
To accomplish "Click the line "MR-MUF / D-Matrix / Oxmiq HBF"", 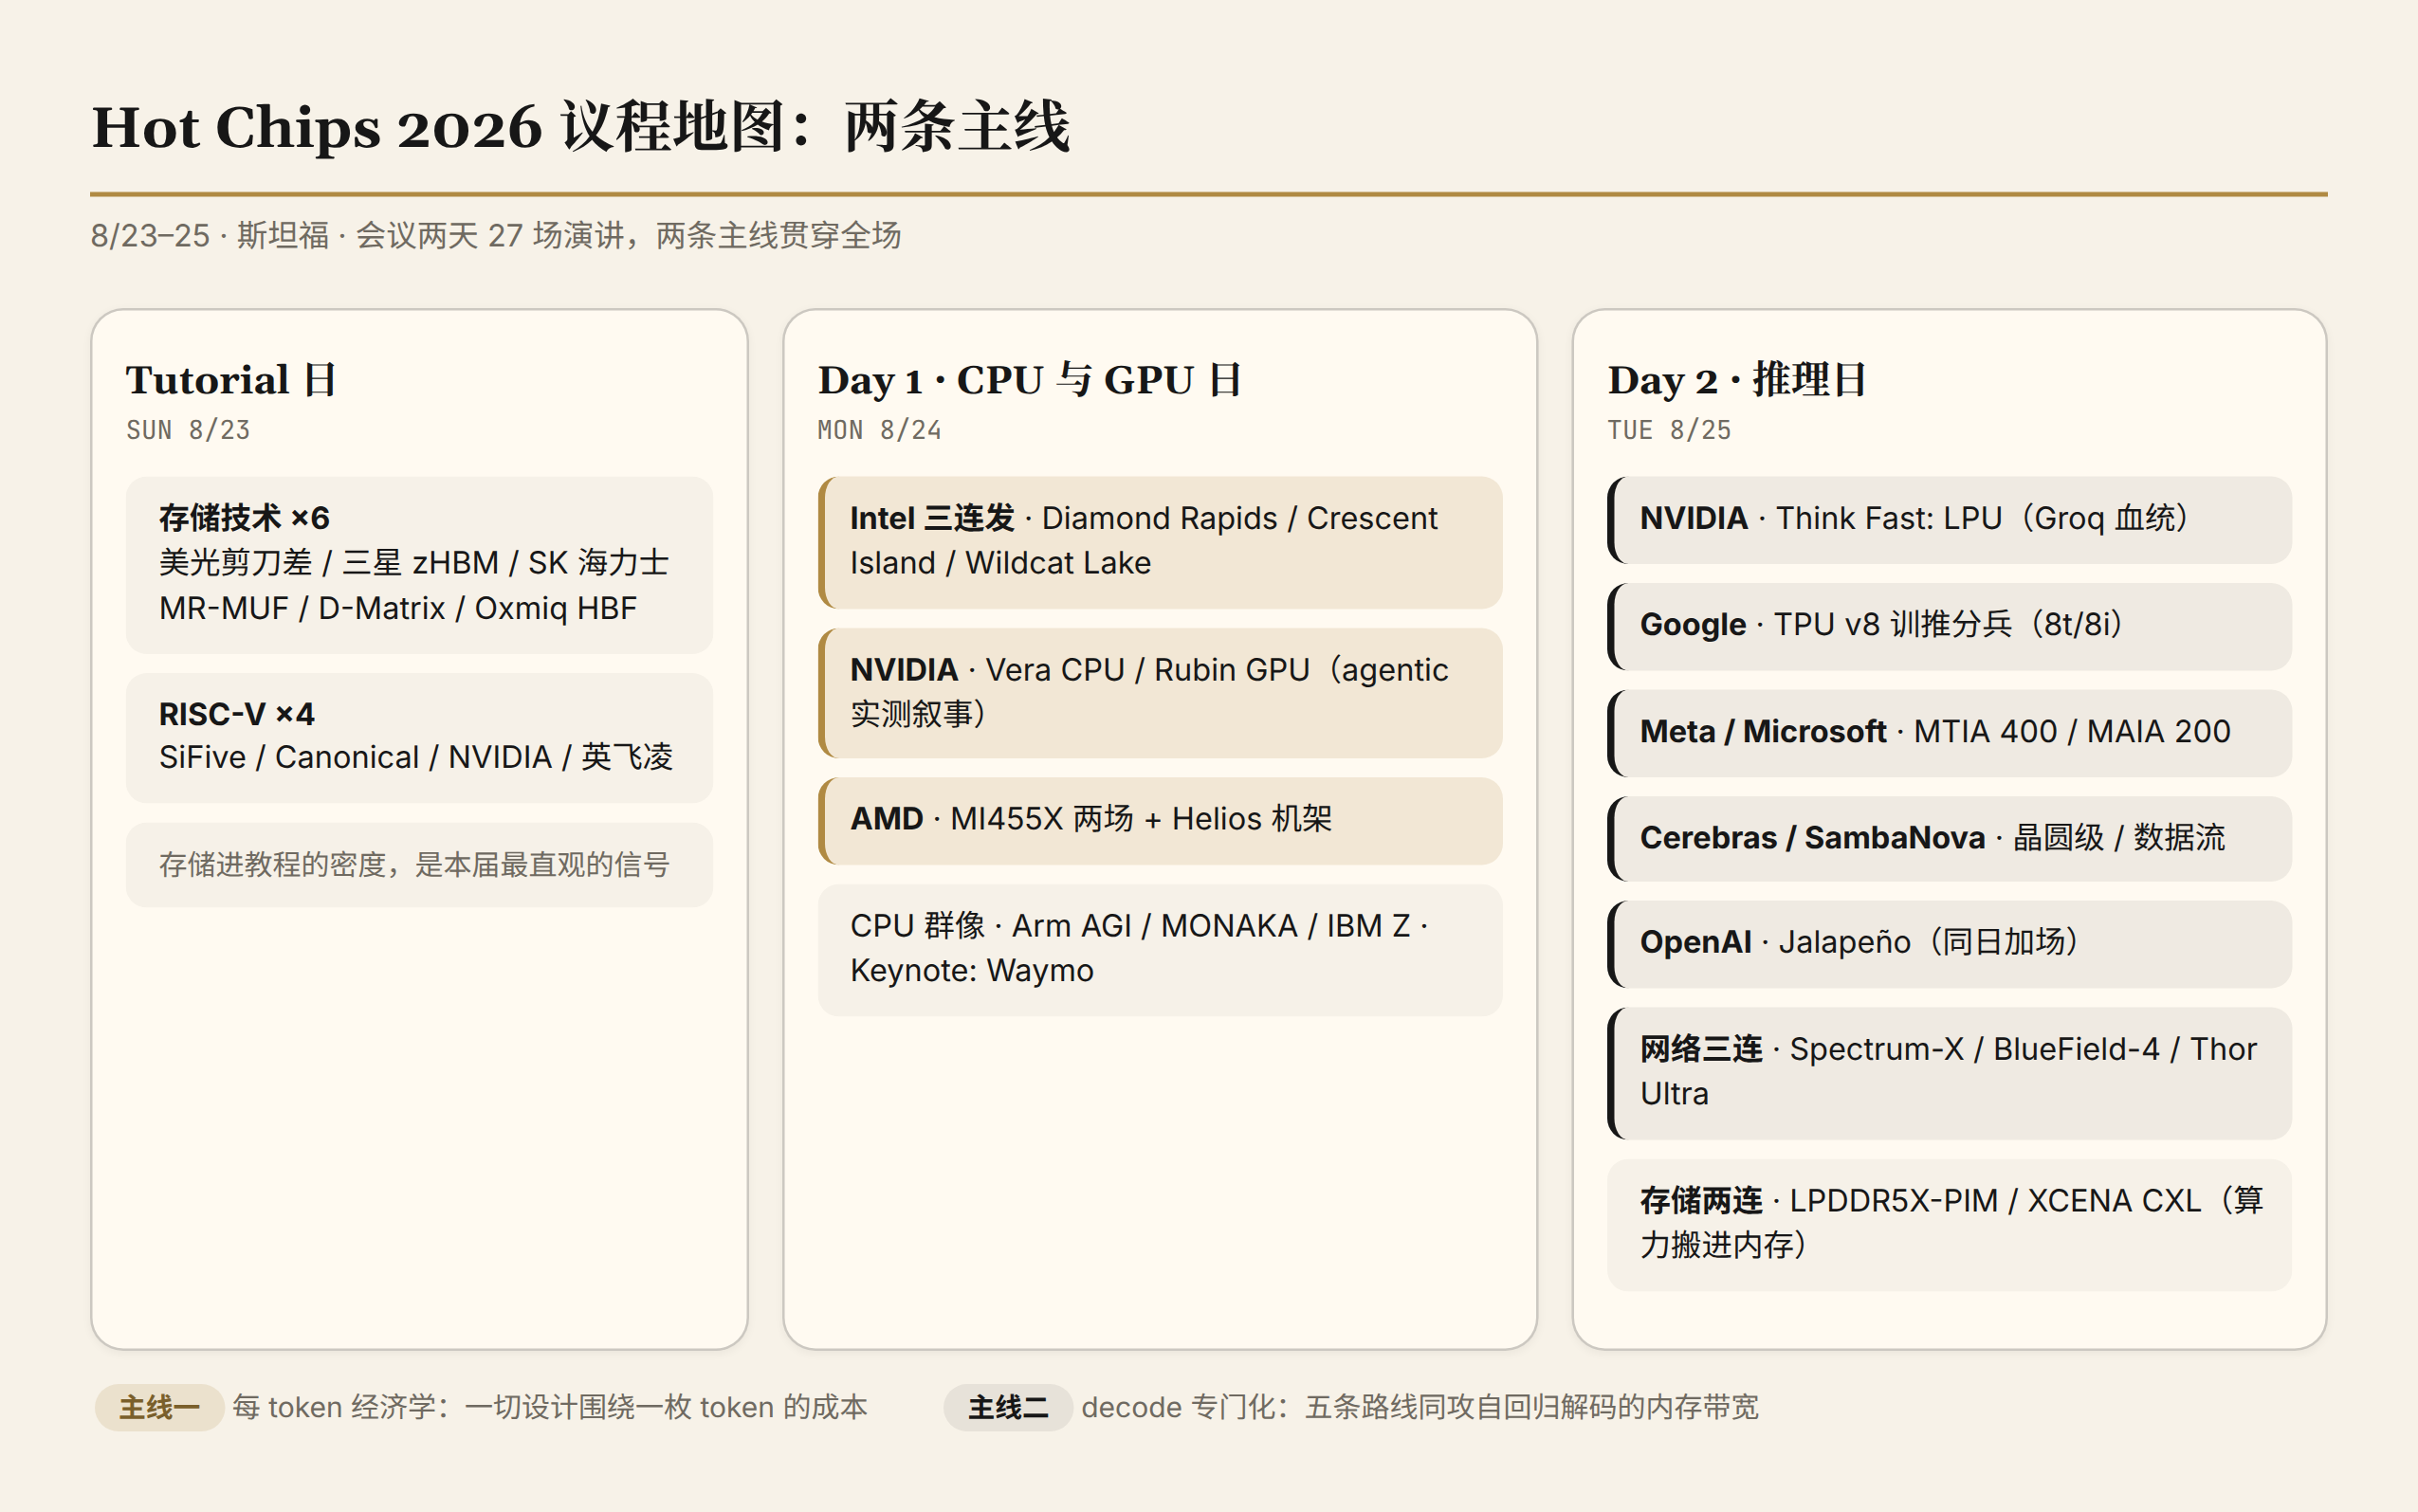I will [x=398, y=608].
